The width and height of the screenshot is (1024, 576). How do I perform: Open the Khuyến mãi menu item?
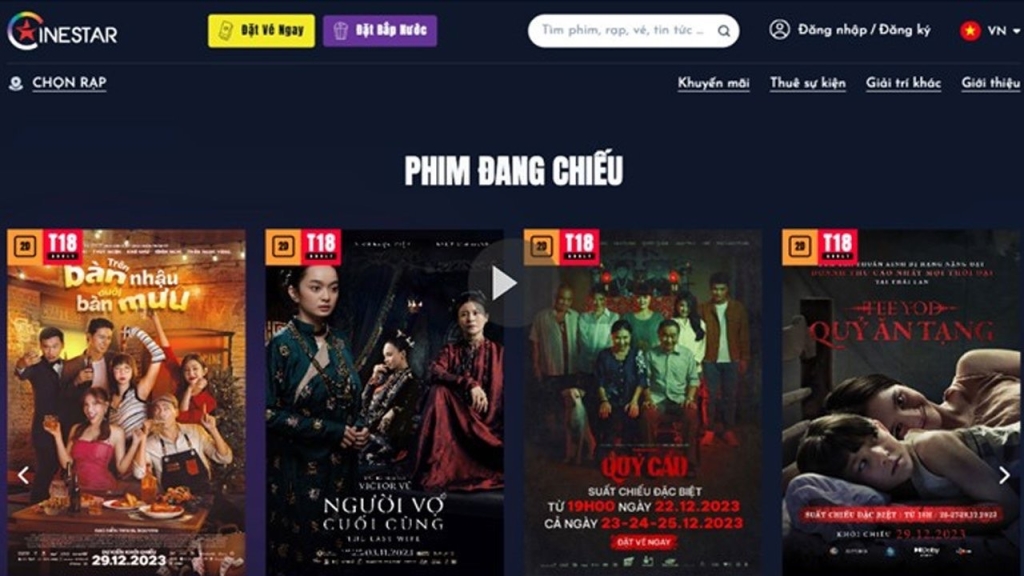coord(713,83)
